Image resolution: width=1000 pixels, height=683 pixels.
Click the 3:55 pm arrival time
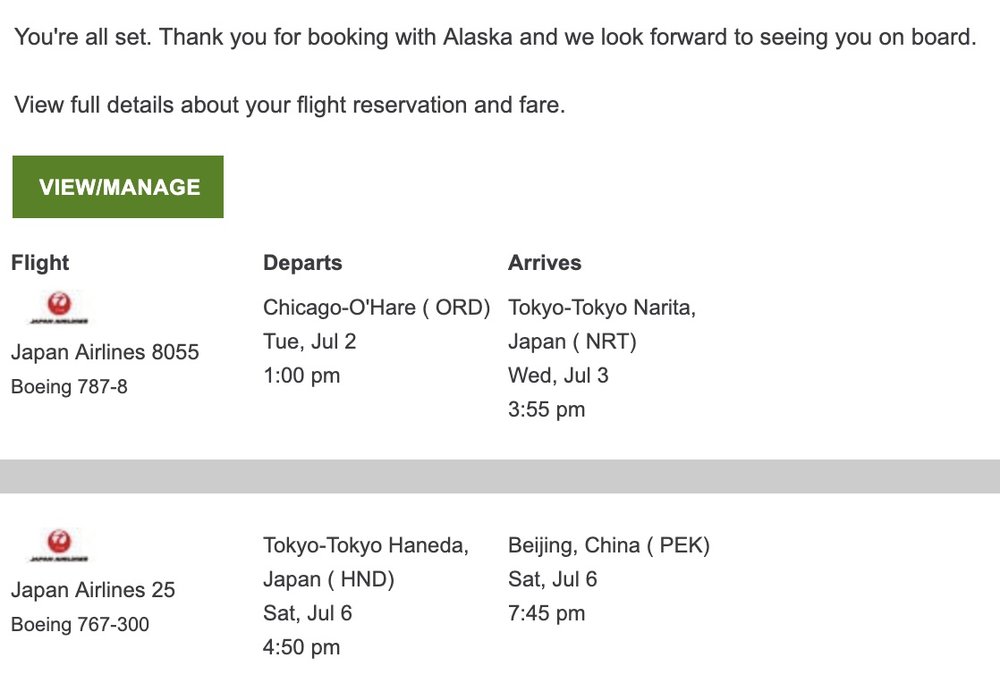click(x=546, y=410)
